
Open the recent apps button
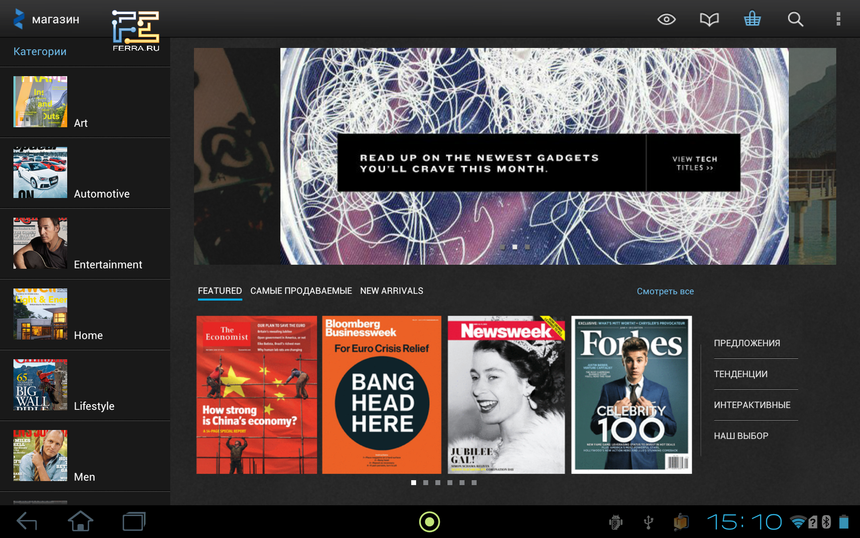(x=134, y=521)
